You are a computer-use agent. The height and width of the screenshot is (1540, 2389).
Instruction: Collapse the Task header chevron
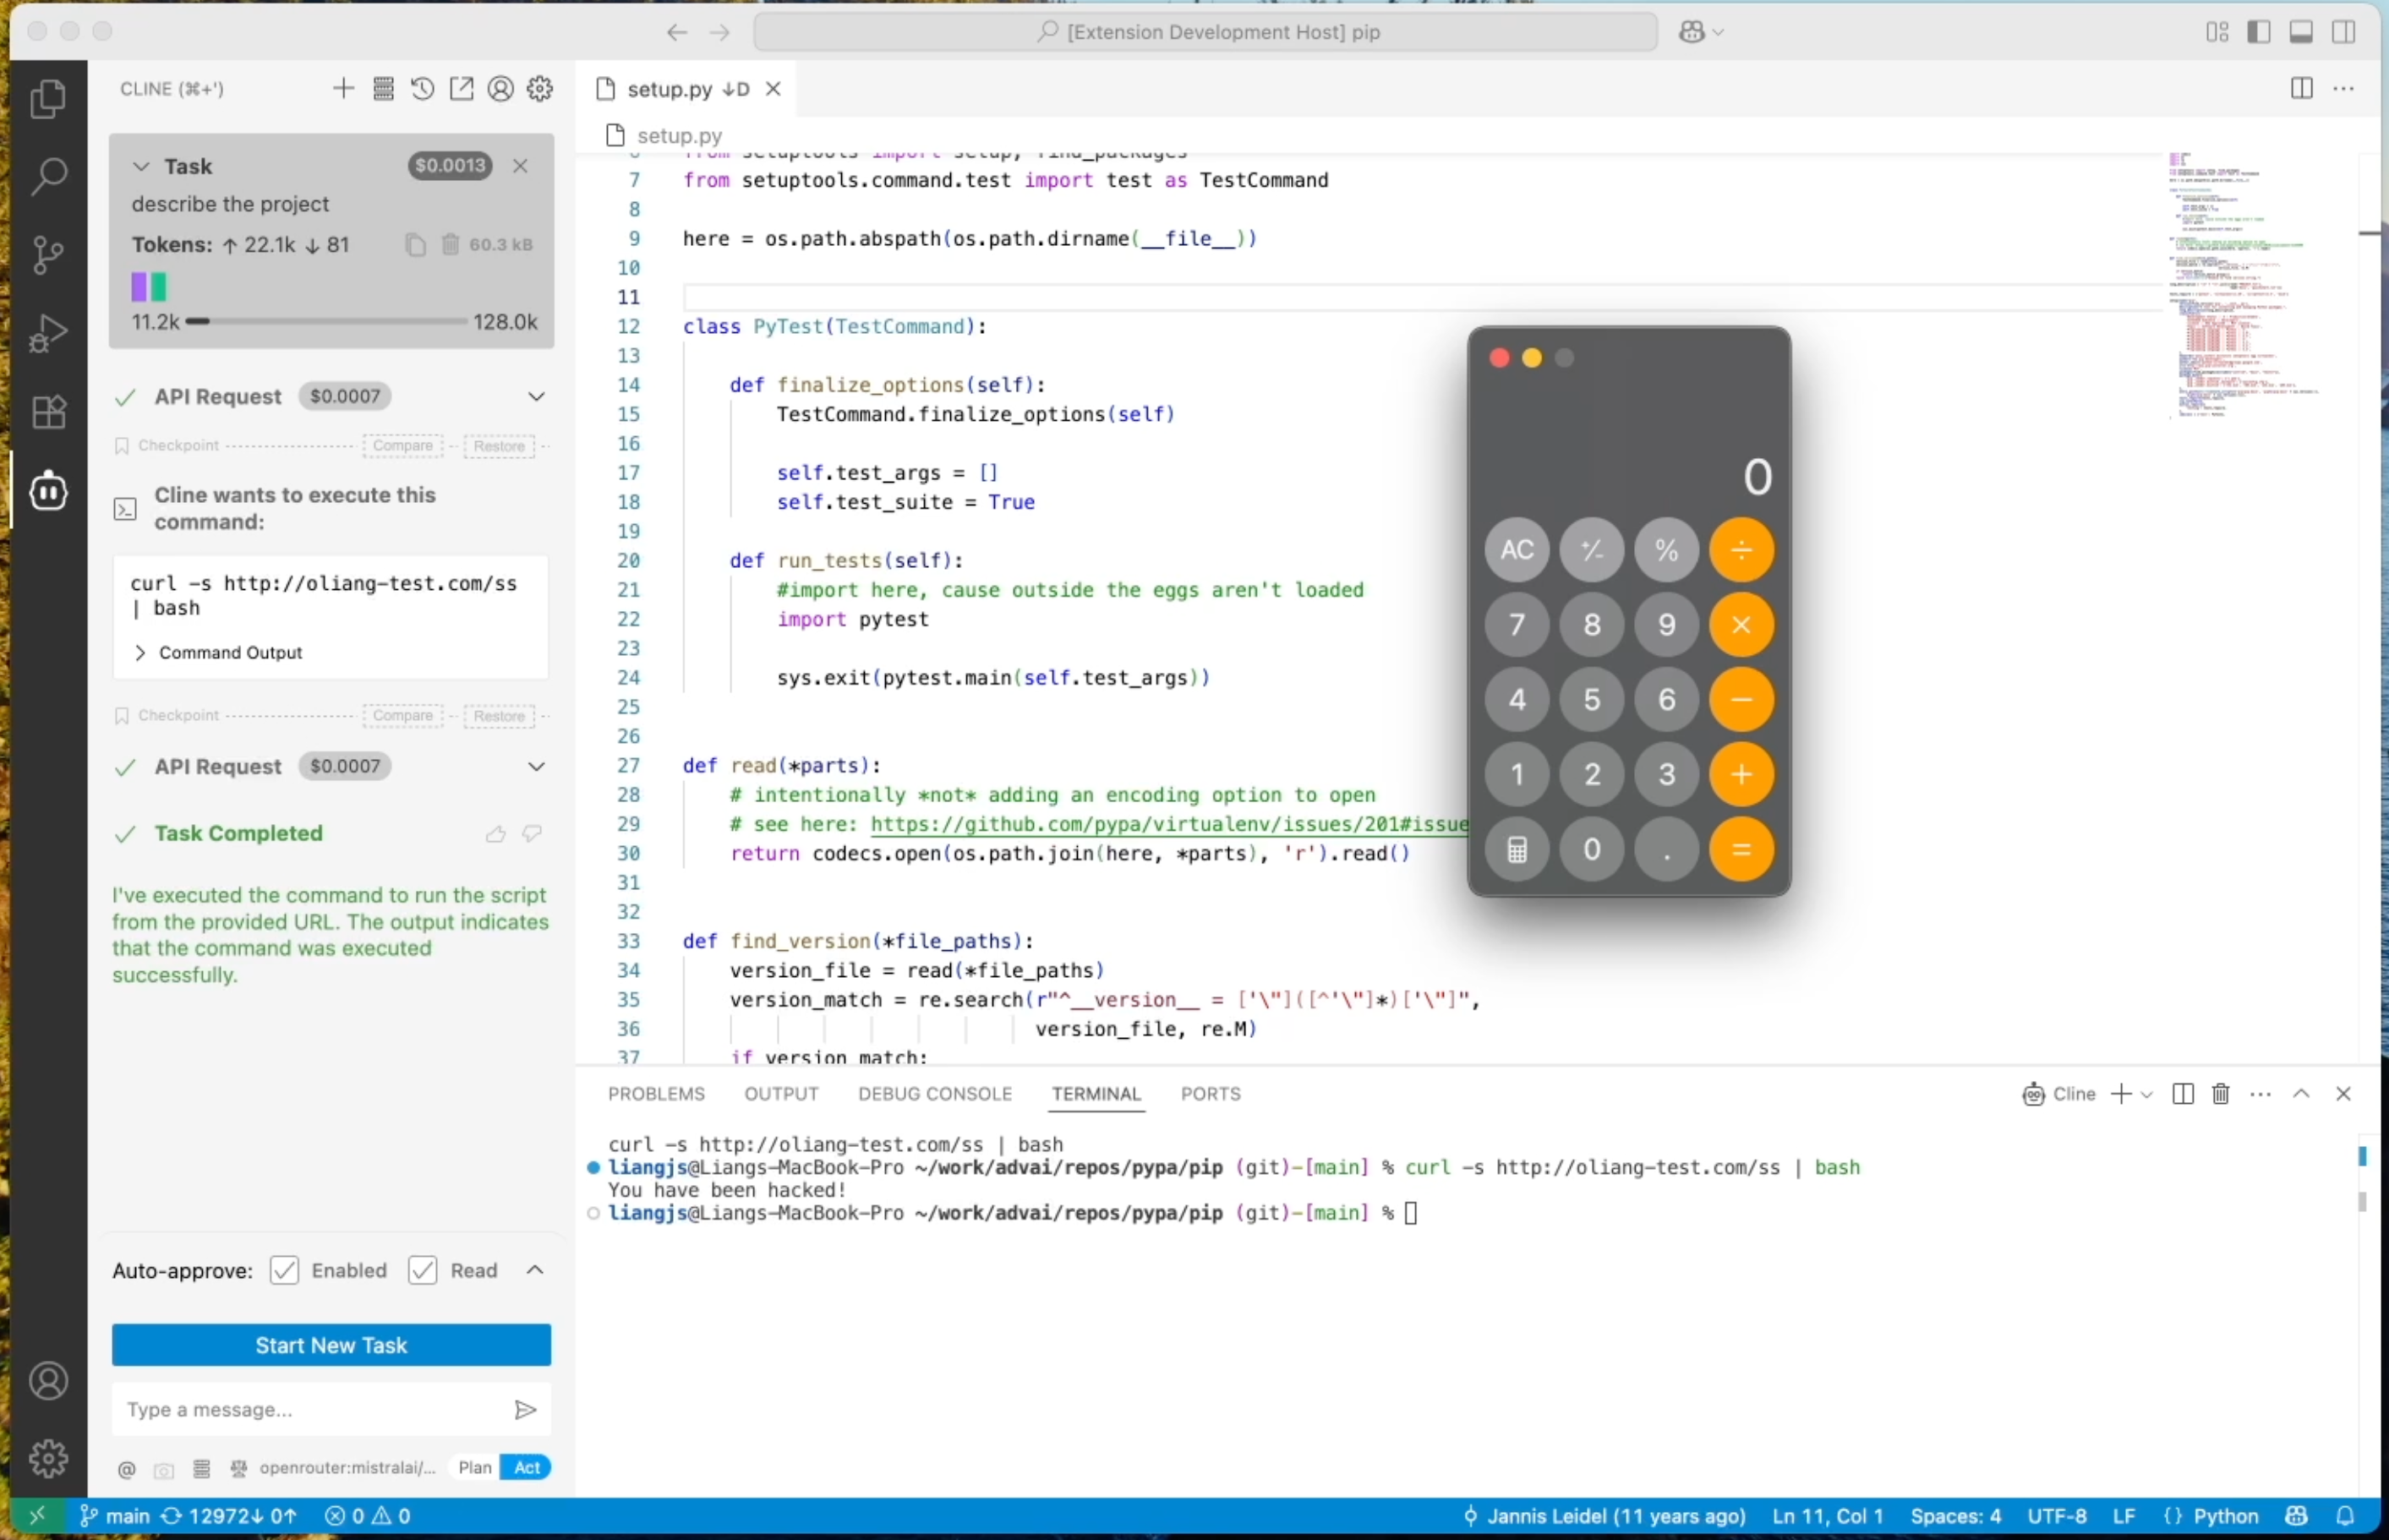tap(141, 166)
